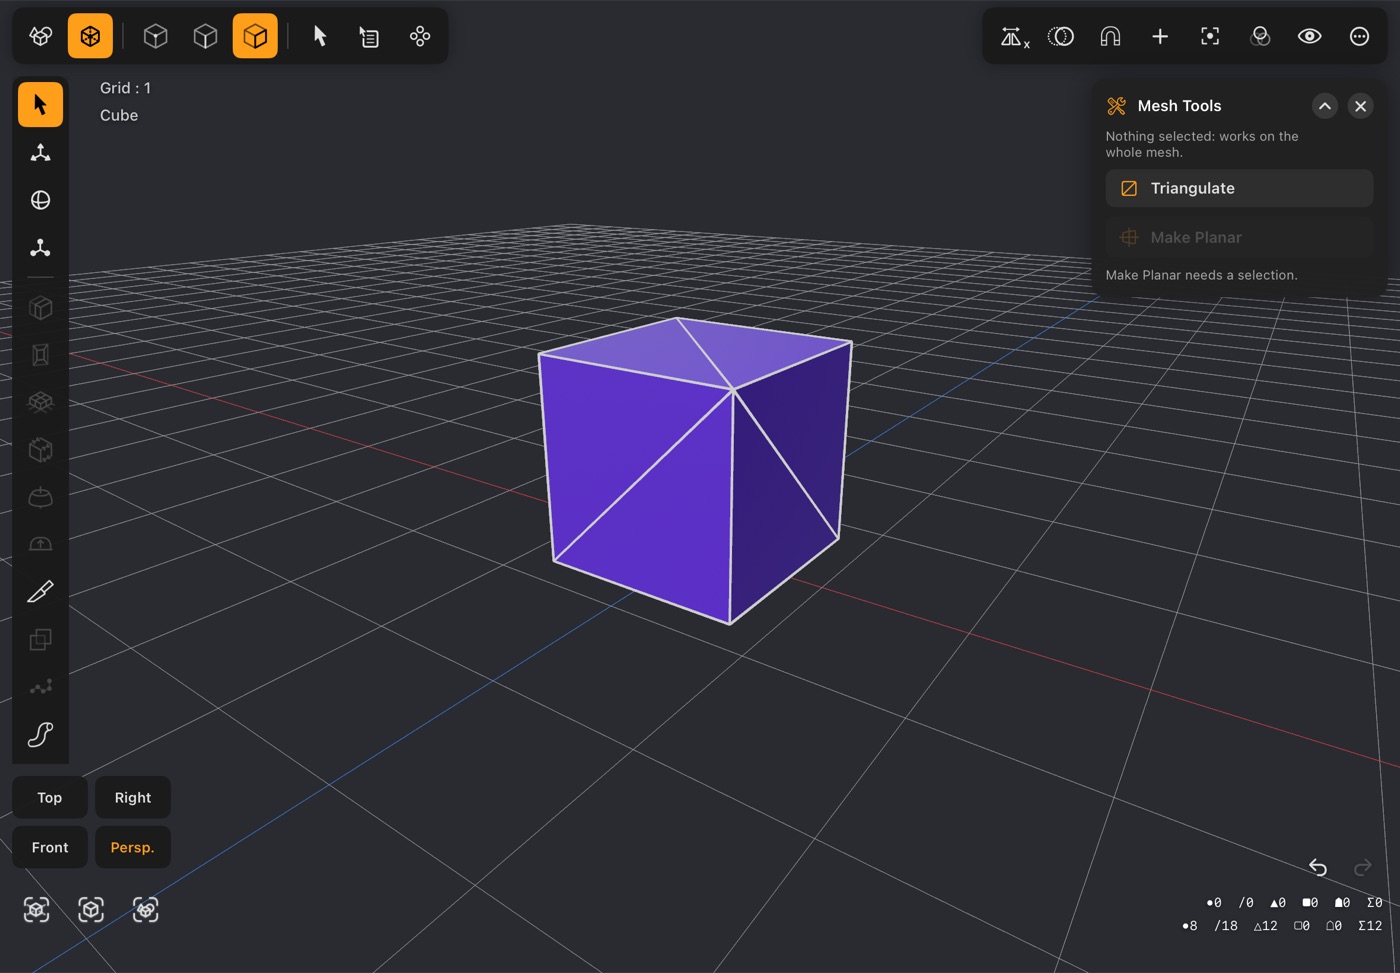Open the three-circles materials icon
This screenshot has width=1400, height=973.
tap(1260, 36)
